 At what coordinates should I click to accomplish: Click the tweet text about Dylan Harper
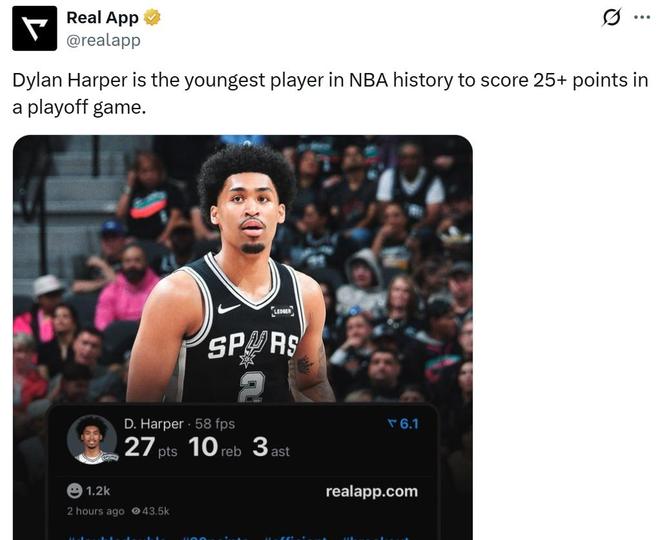[330, 92]
